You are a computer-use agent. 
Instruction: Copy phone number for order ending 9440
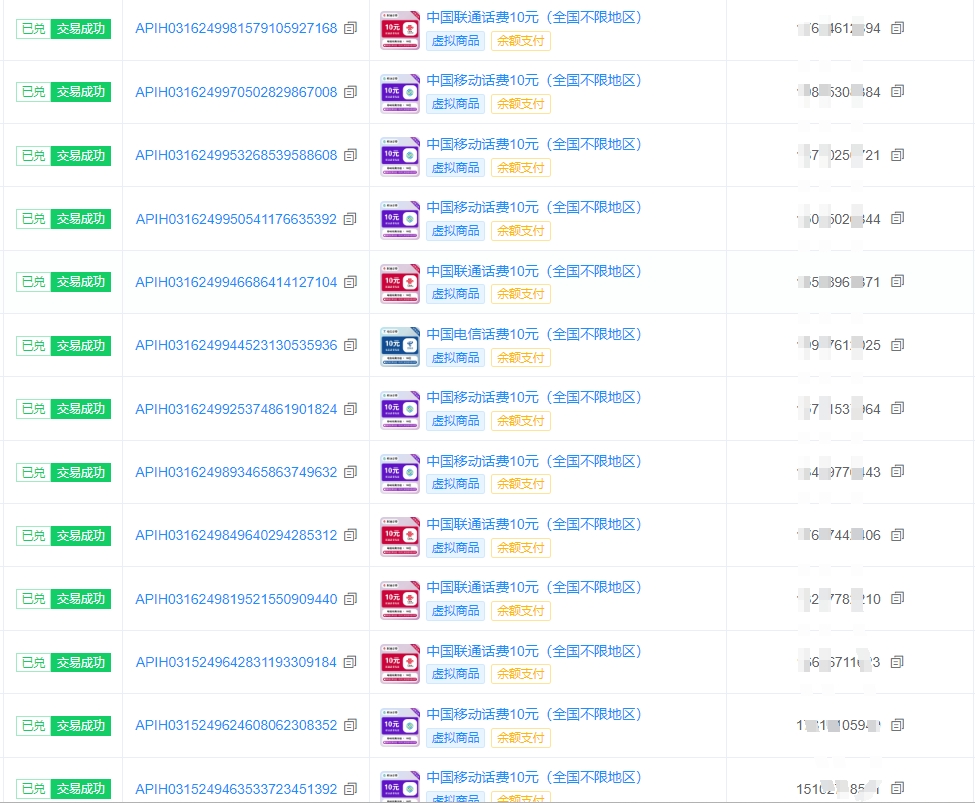coord(897,598)
